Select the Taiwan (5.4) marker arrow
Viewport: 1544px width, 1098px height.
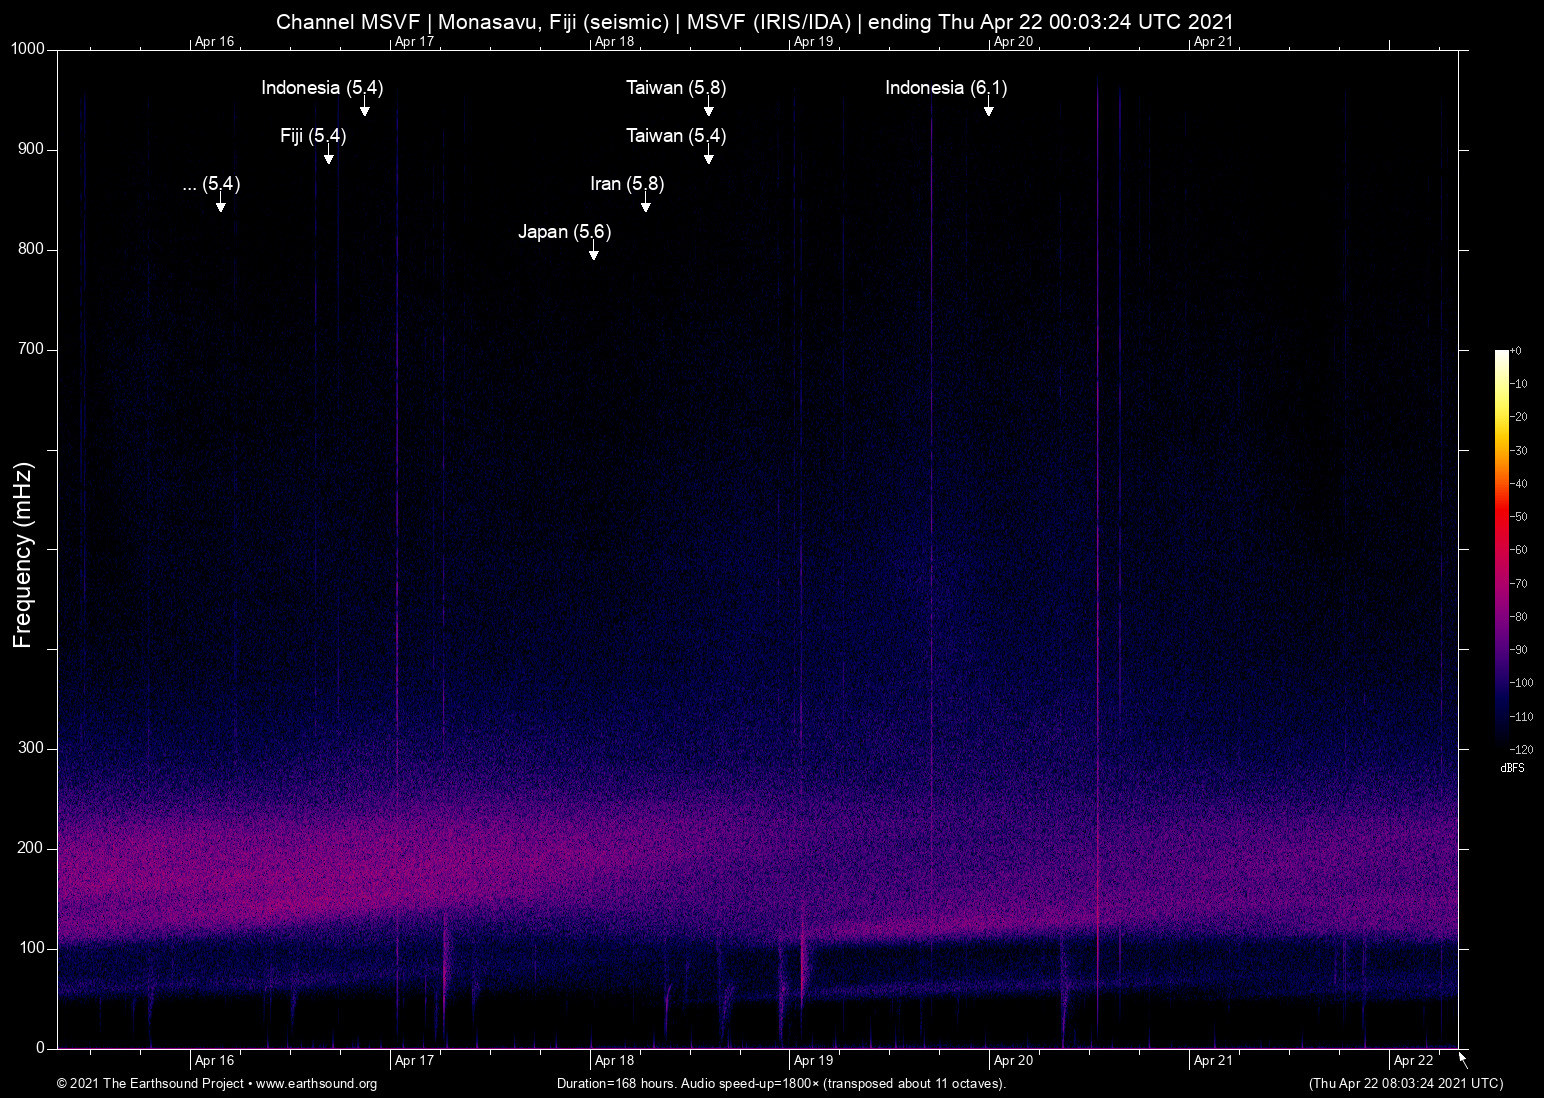[708, 157]
